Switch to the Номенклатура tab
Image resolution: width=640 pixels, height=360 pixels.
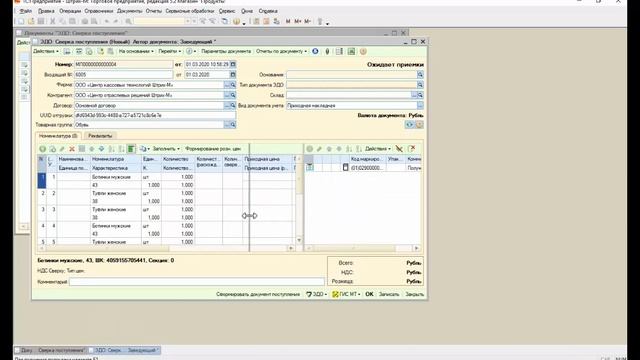point(58,136)
